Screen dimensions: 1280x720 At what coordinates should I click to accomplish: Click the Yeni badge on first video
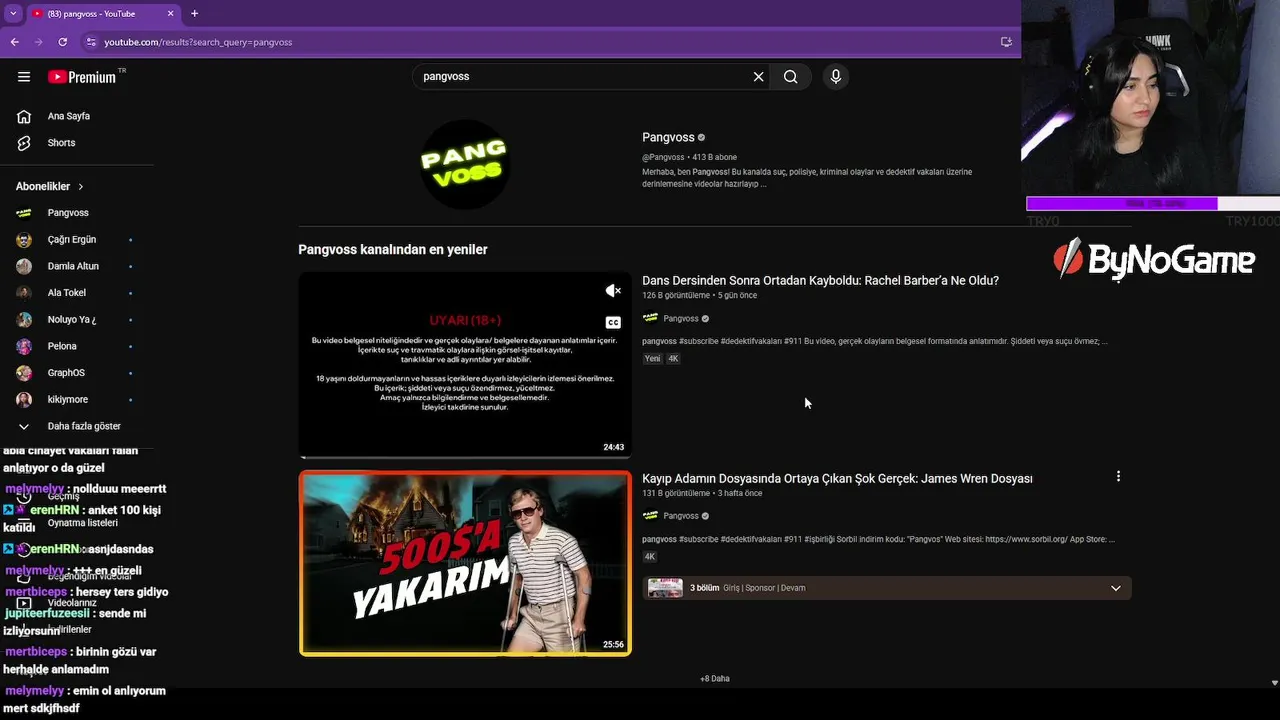coord(652,359)
